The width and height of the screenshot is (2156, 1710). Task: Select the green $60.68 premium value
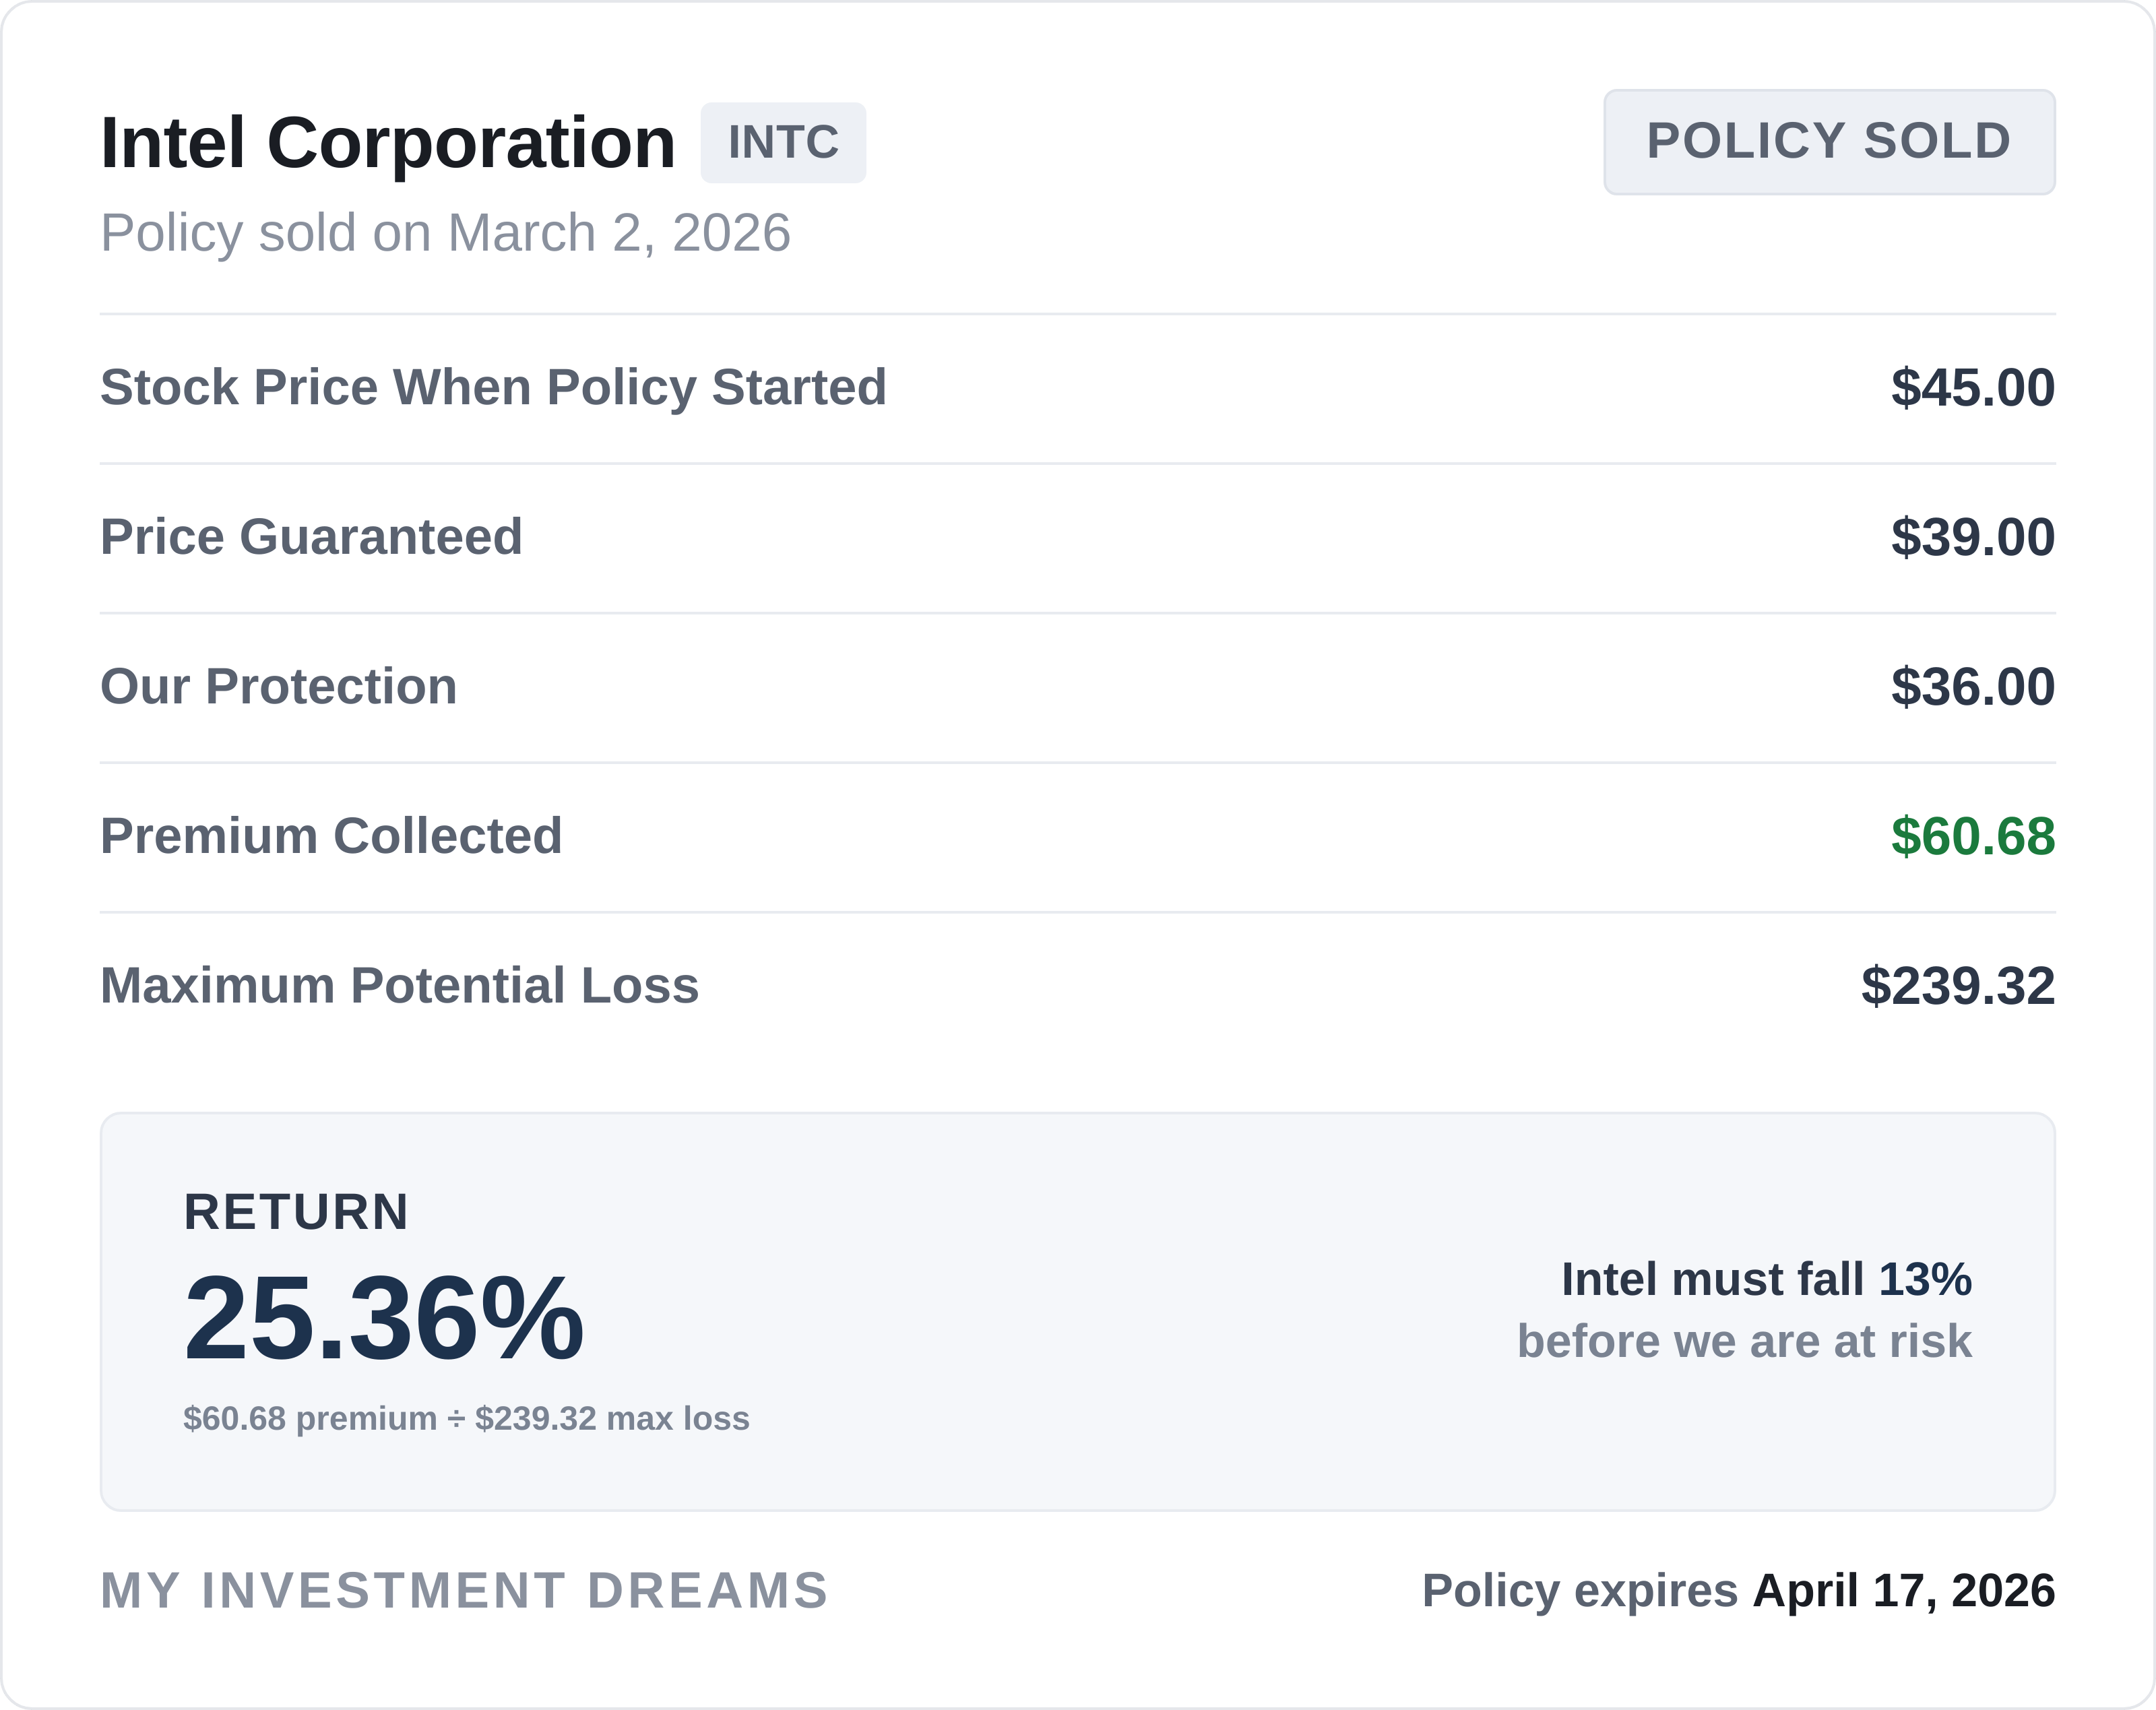click(1972, 837)
